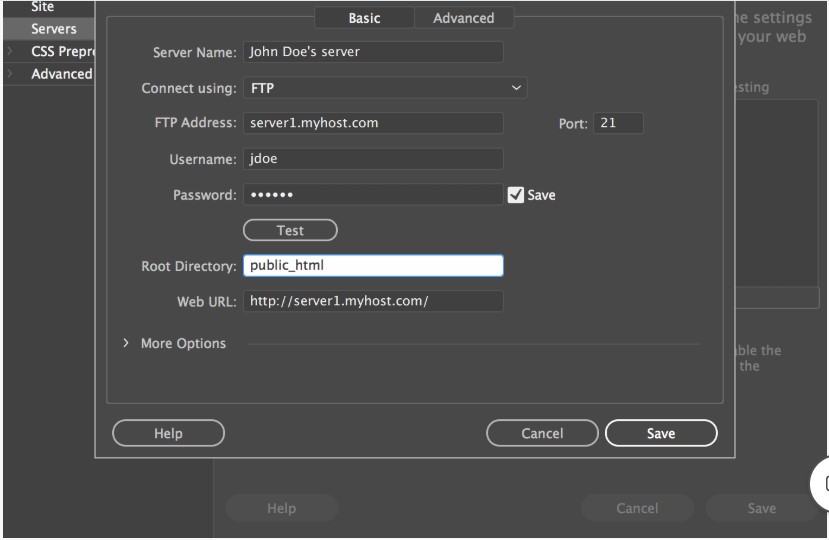Click the Root Directory label
This screenshot has height=540, width=829.
[x=189, y=266]
